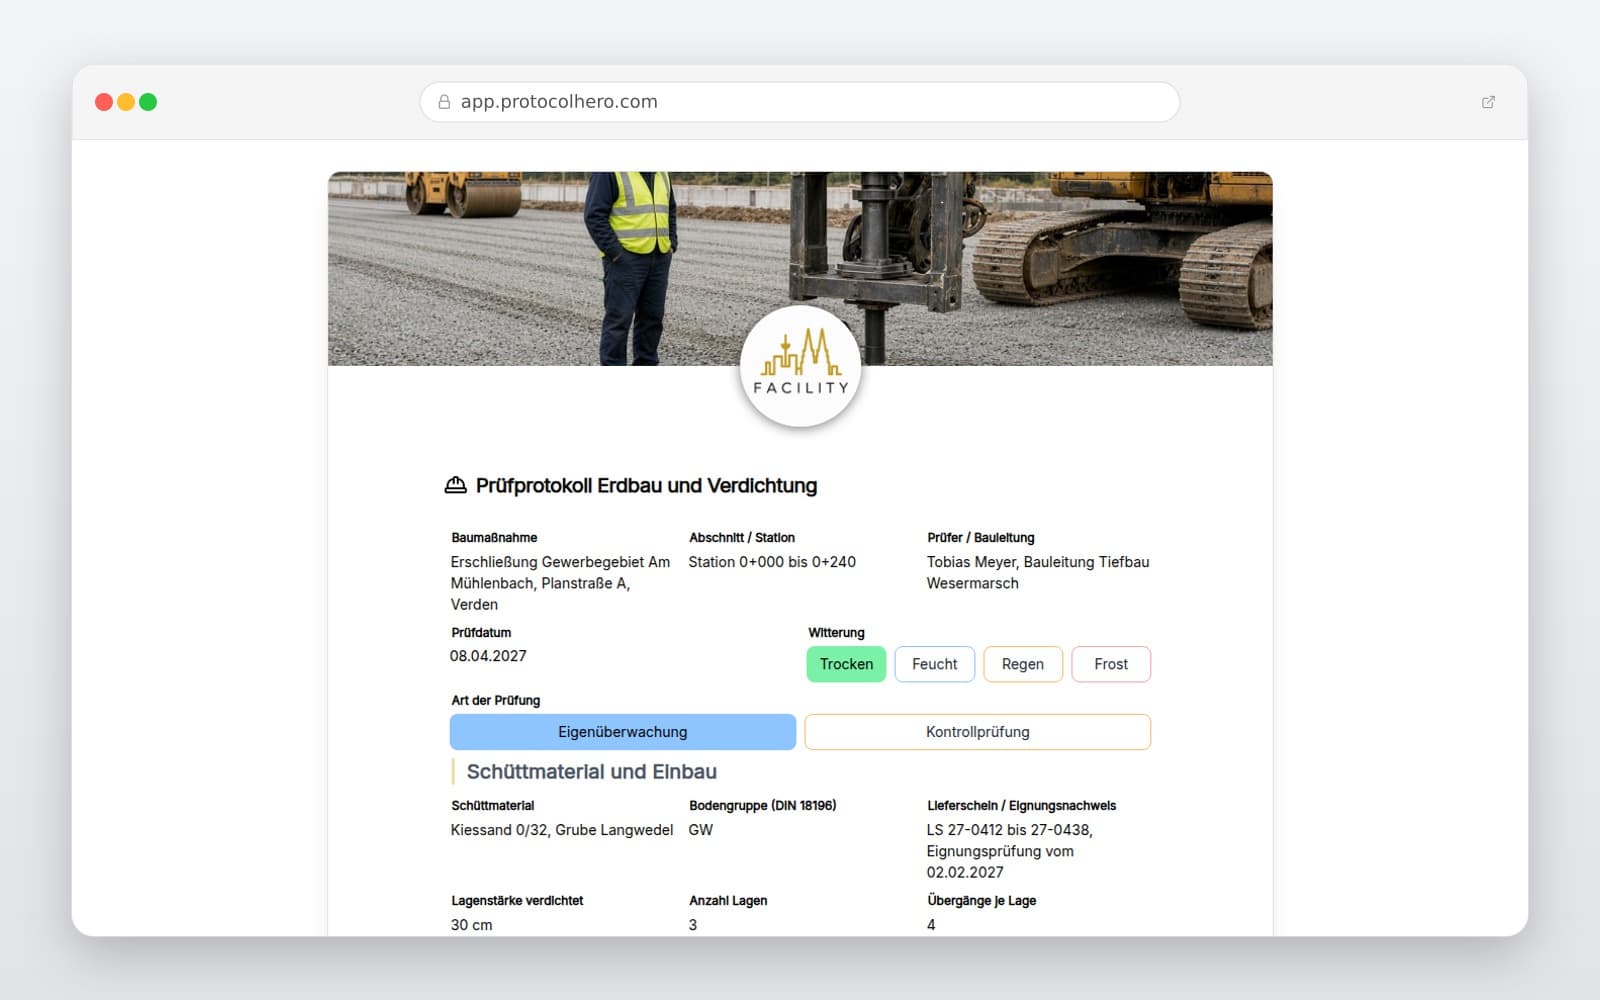Click the Baumaßnahme description text
The width and height of the screenshot is (1600, 1000).
click(561, 583)
